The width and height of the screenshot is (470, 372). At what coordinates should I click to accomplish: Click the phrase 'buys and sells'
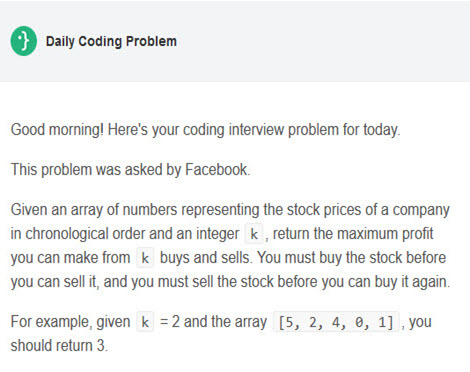205,258
